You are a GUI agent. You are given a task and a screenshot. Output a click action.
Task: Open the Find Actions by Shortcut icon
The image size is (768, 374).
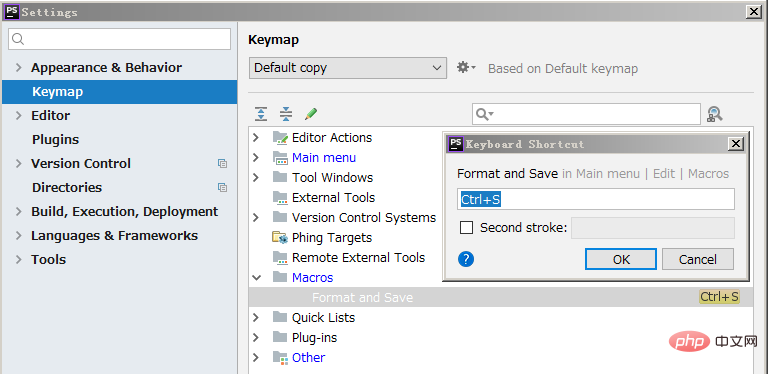pyautogui.click(x=715, y=114)
